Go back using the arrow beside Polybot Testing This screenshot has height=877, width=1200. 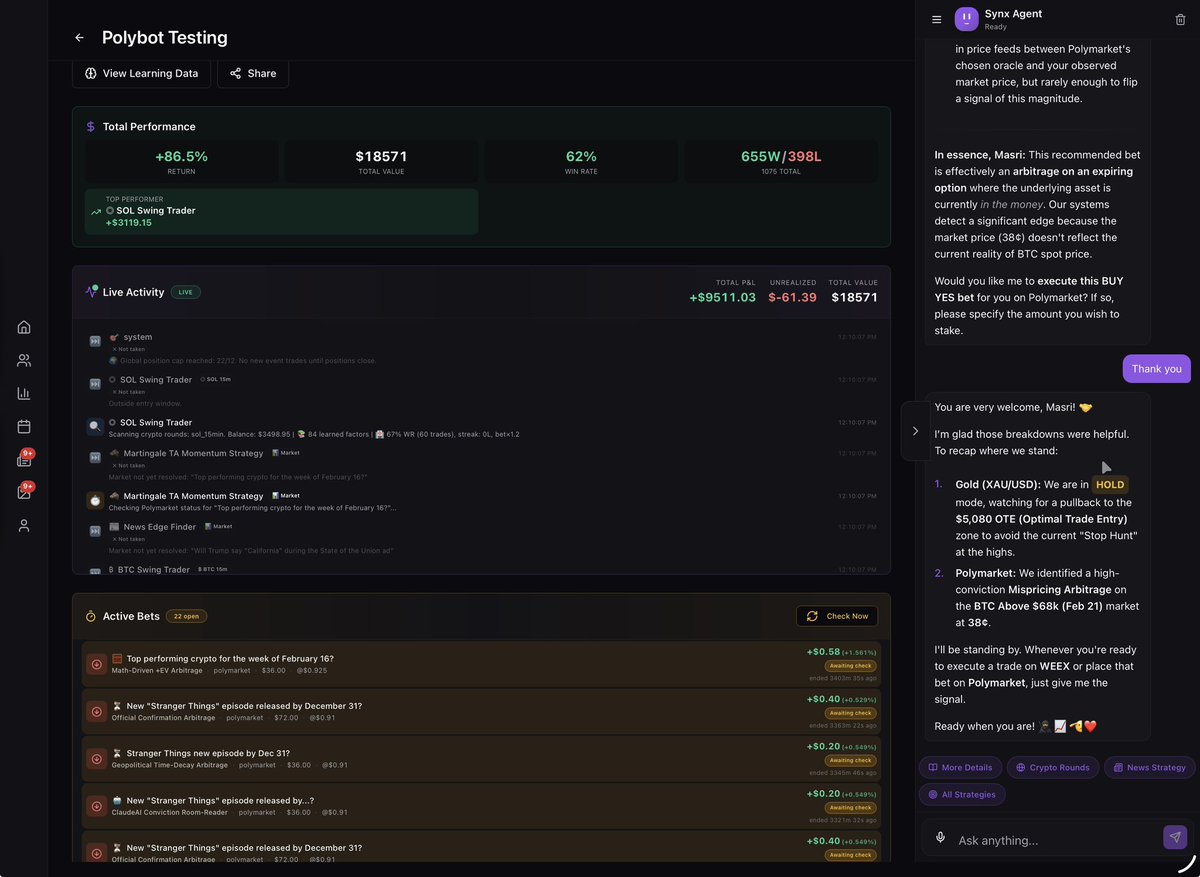[x=79, y=38]
